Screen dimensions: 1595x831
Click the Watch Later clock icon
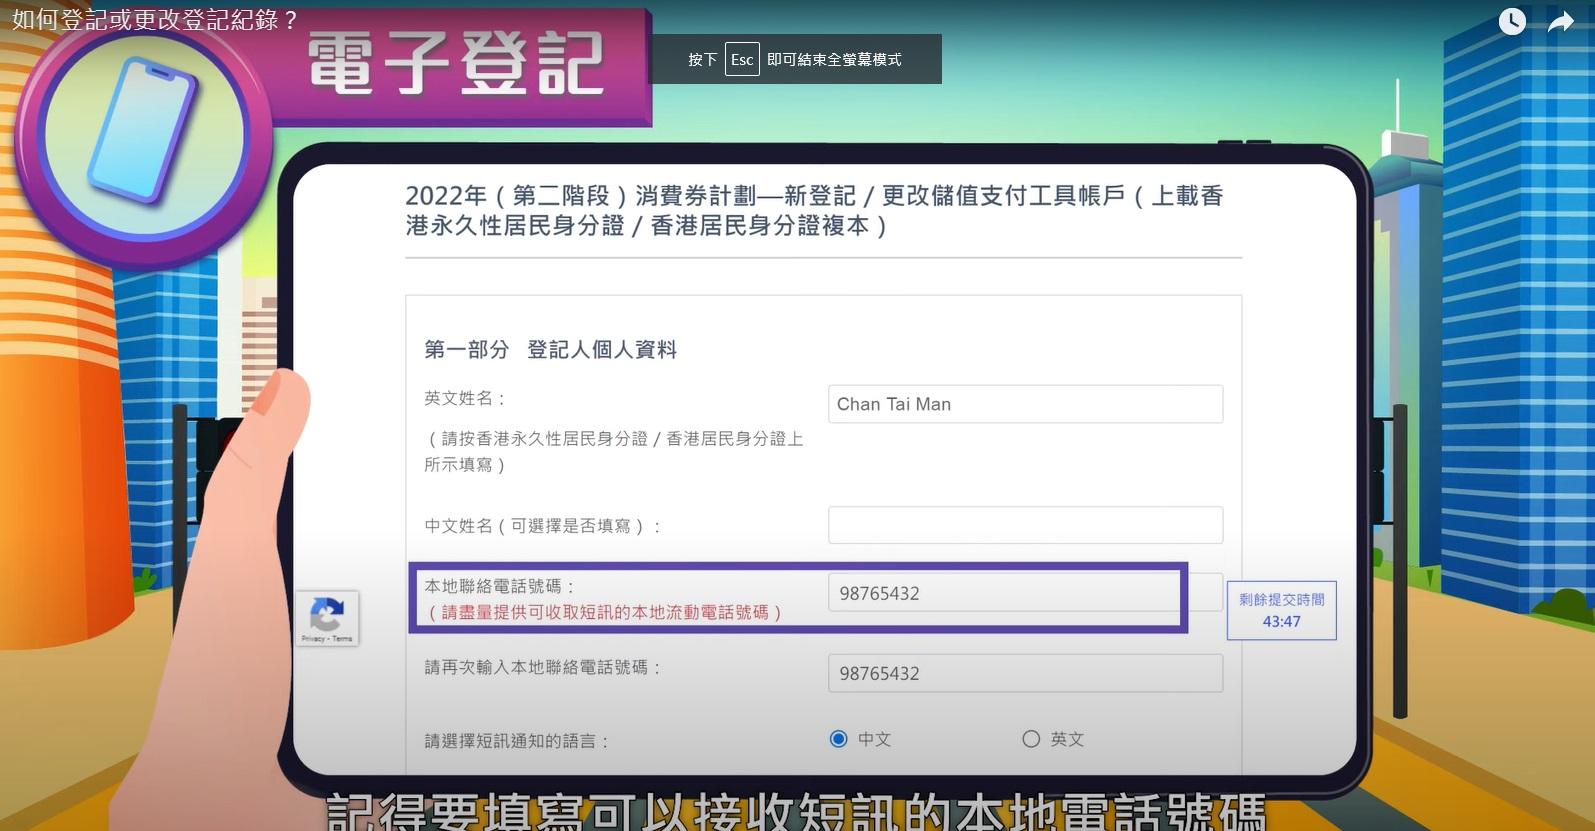coord(1511,21)
